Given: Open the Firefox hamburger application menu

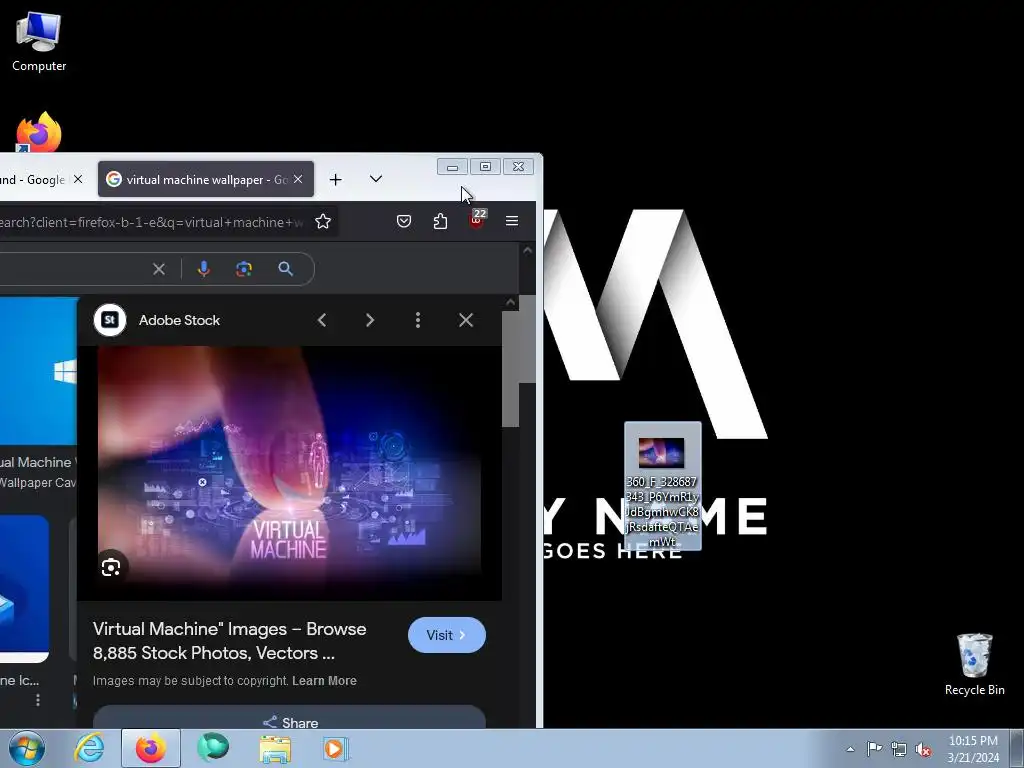Looking at the screenshot, I should point(512,221).
